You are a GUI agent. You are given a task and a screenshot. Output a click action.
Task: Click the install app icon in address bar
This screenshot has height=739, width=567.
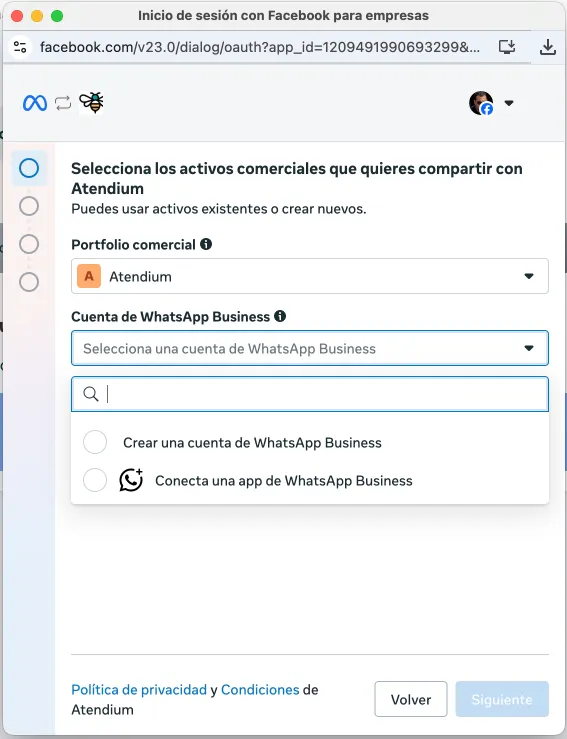tap(507, 47)
